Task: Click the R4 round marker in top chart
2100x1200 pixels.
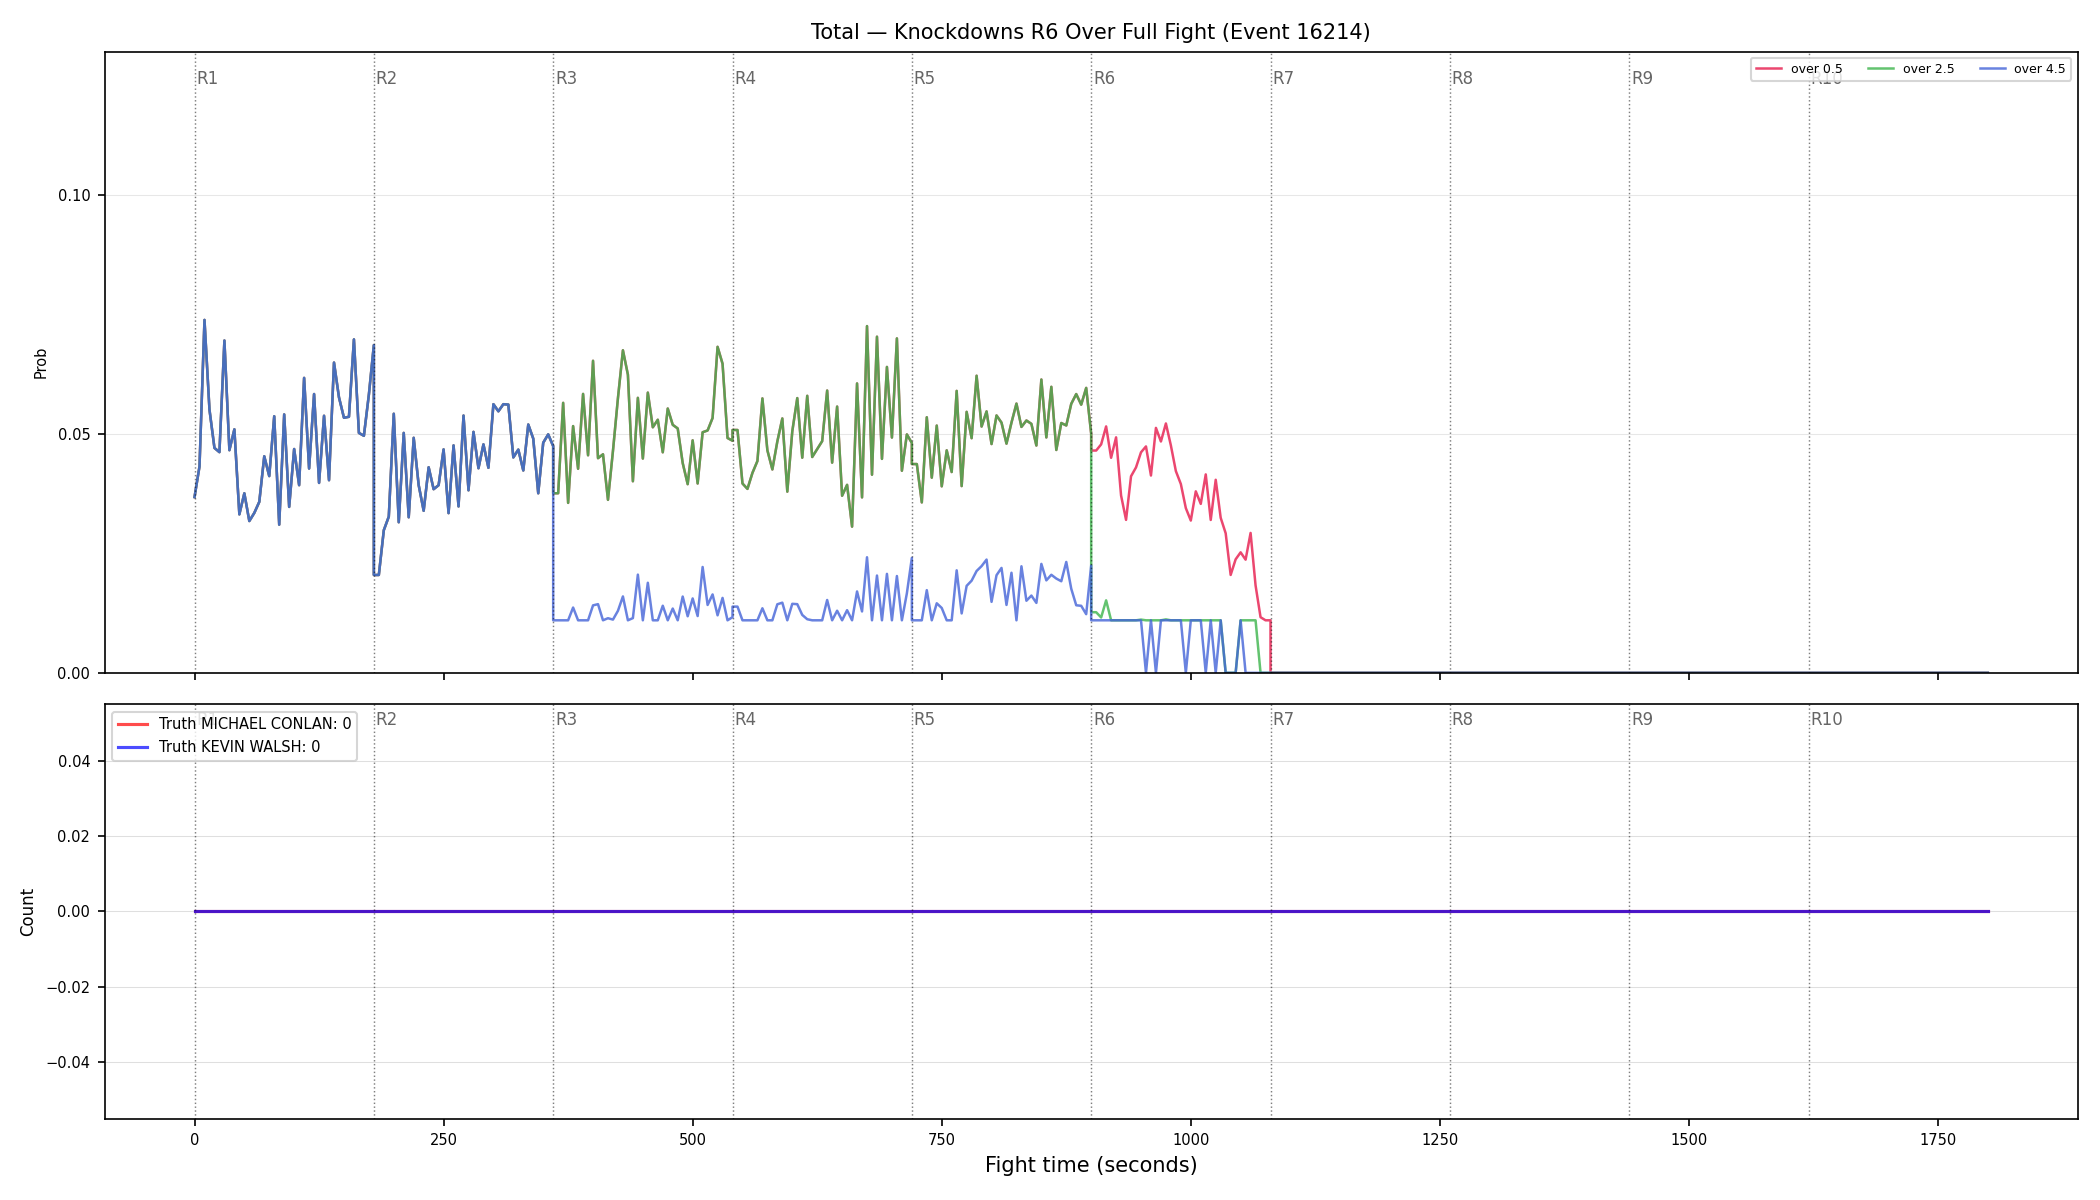Action: 745,78
